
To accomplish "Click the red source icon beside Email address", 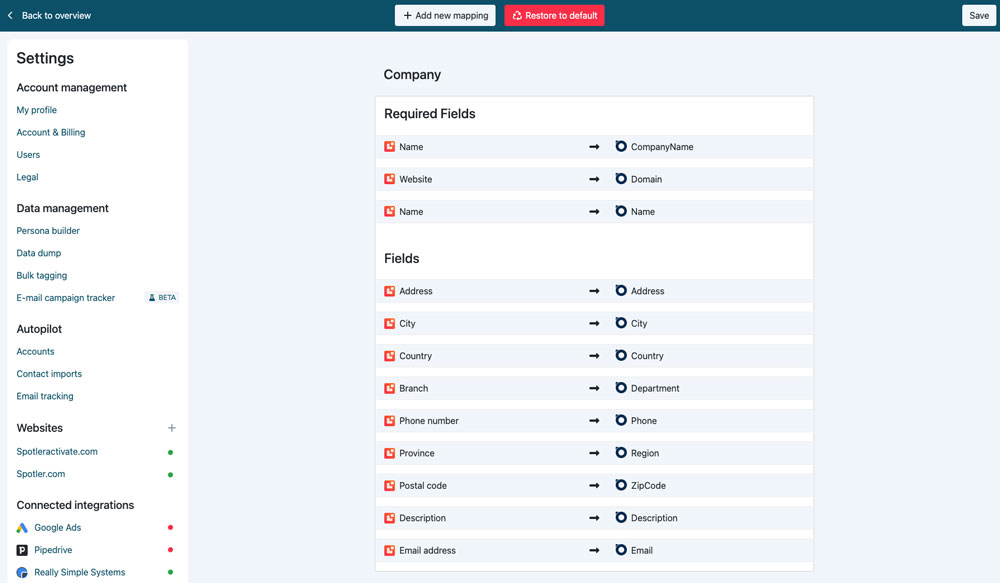I will (x=390, y=550).
